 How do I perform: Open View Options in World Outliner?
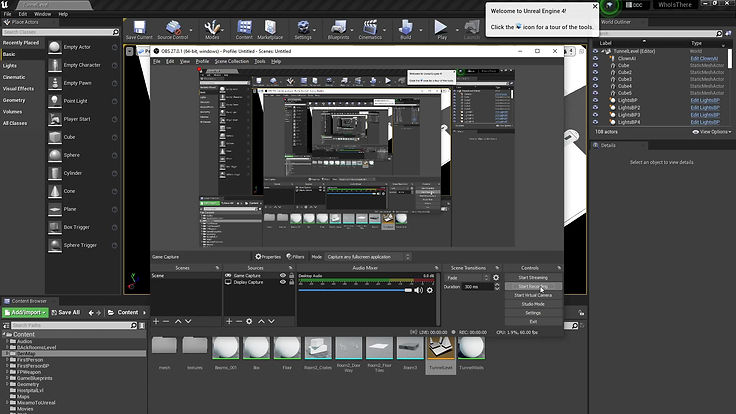tap(712, 132)
